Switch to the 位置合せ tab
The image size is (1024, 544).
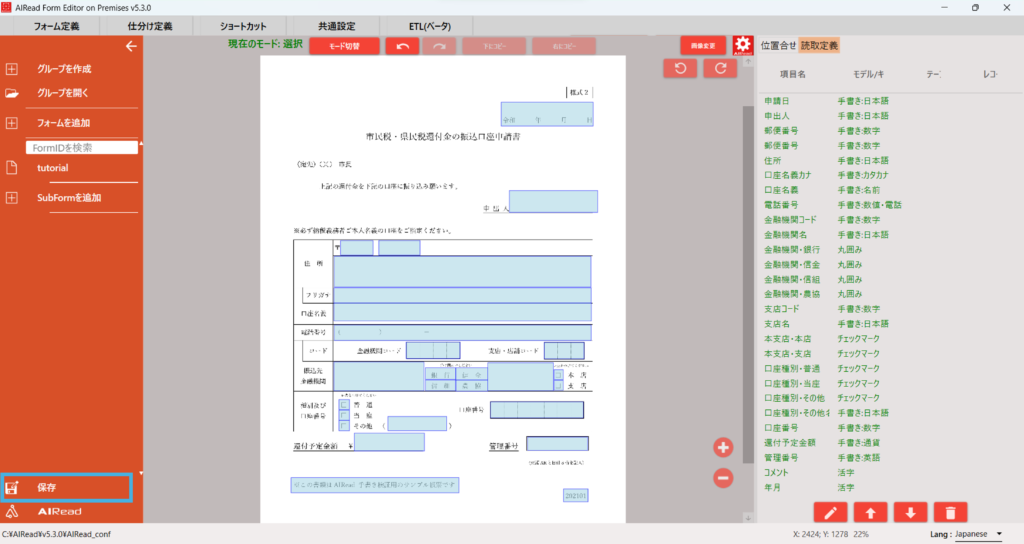(778, 45)
